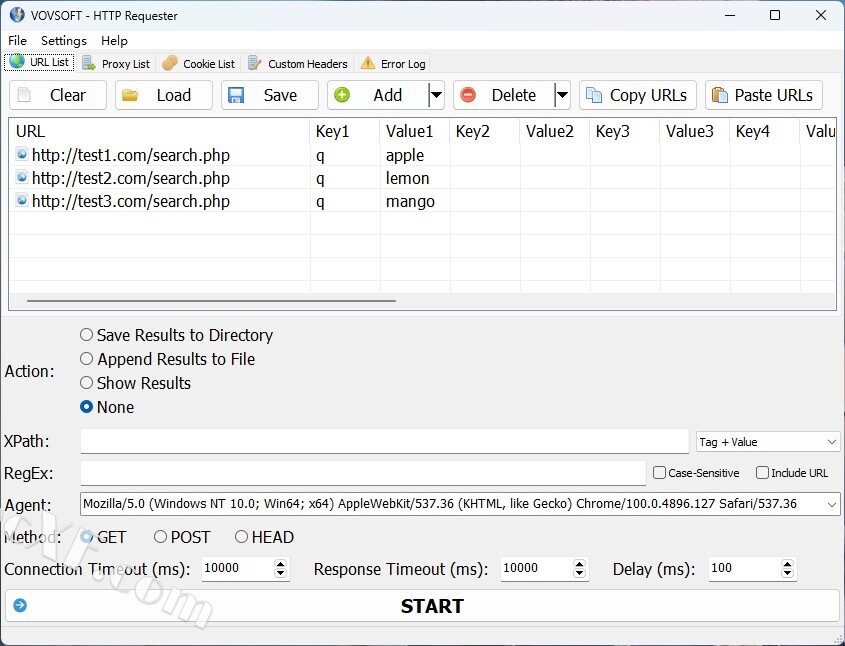The image size is (845, 646).
Task: Click the row icon beside test3.com URL
Action: coord(22,200)
